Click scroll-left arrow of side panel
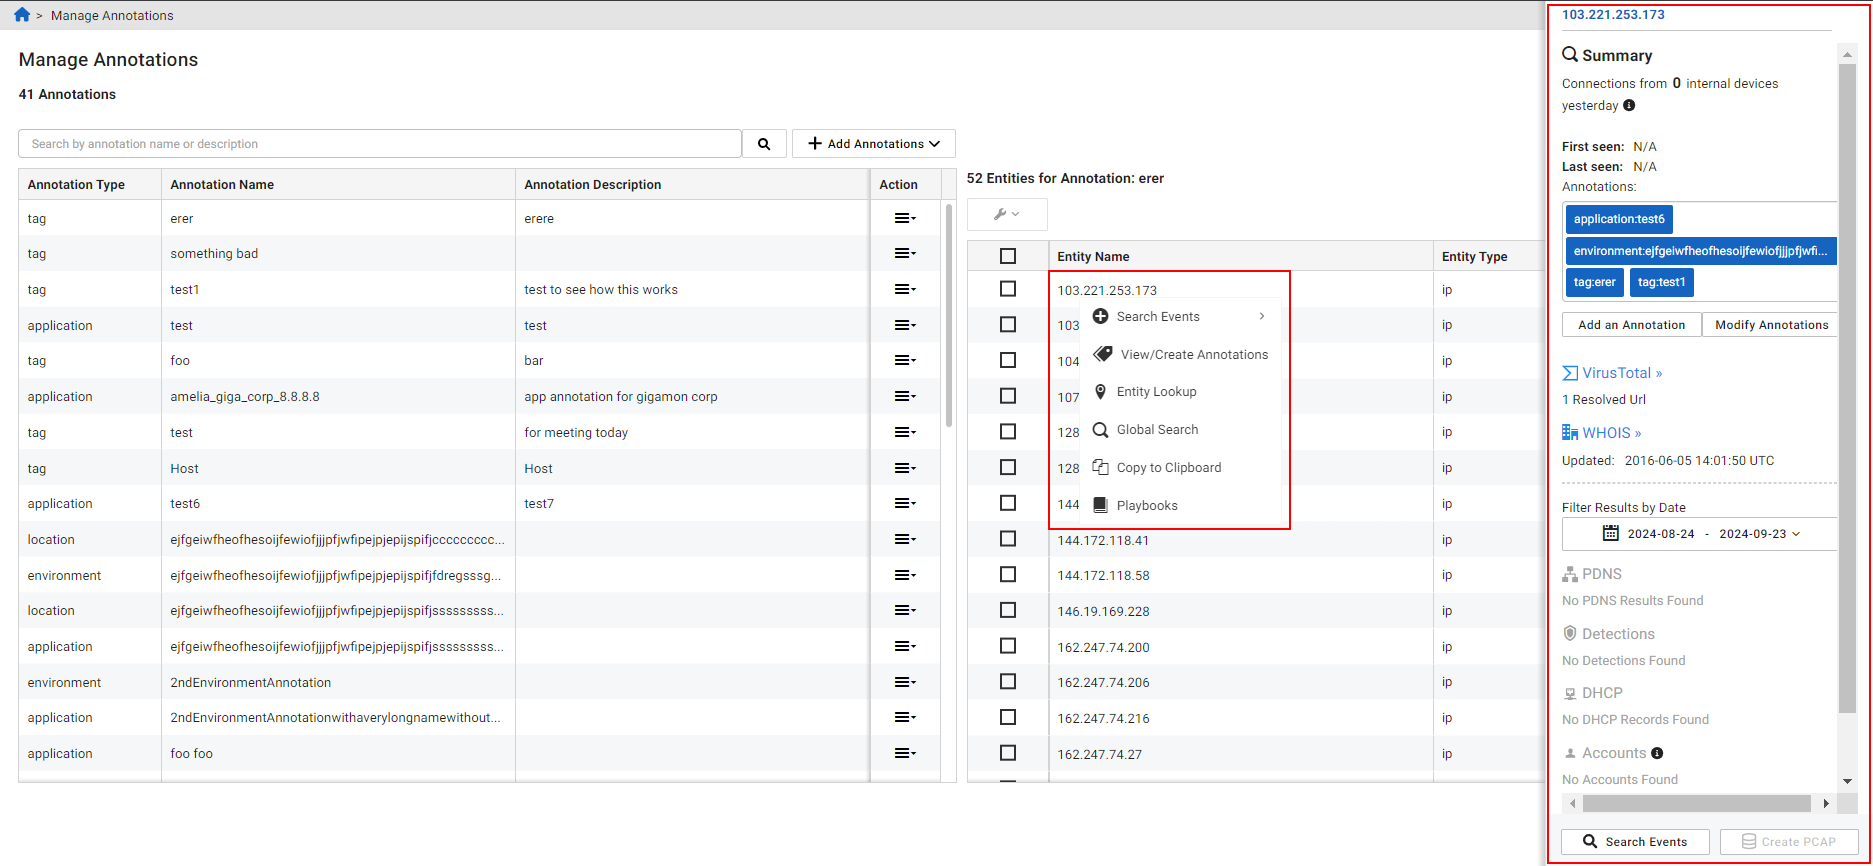The image size is (1873, 866). (1573, 803)
